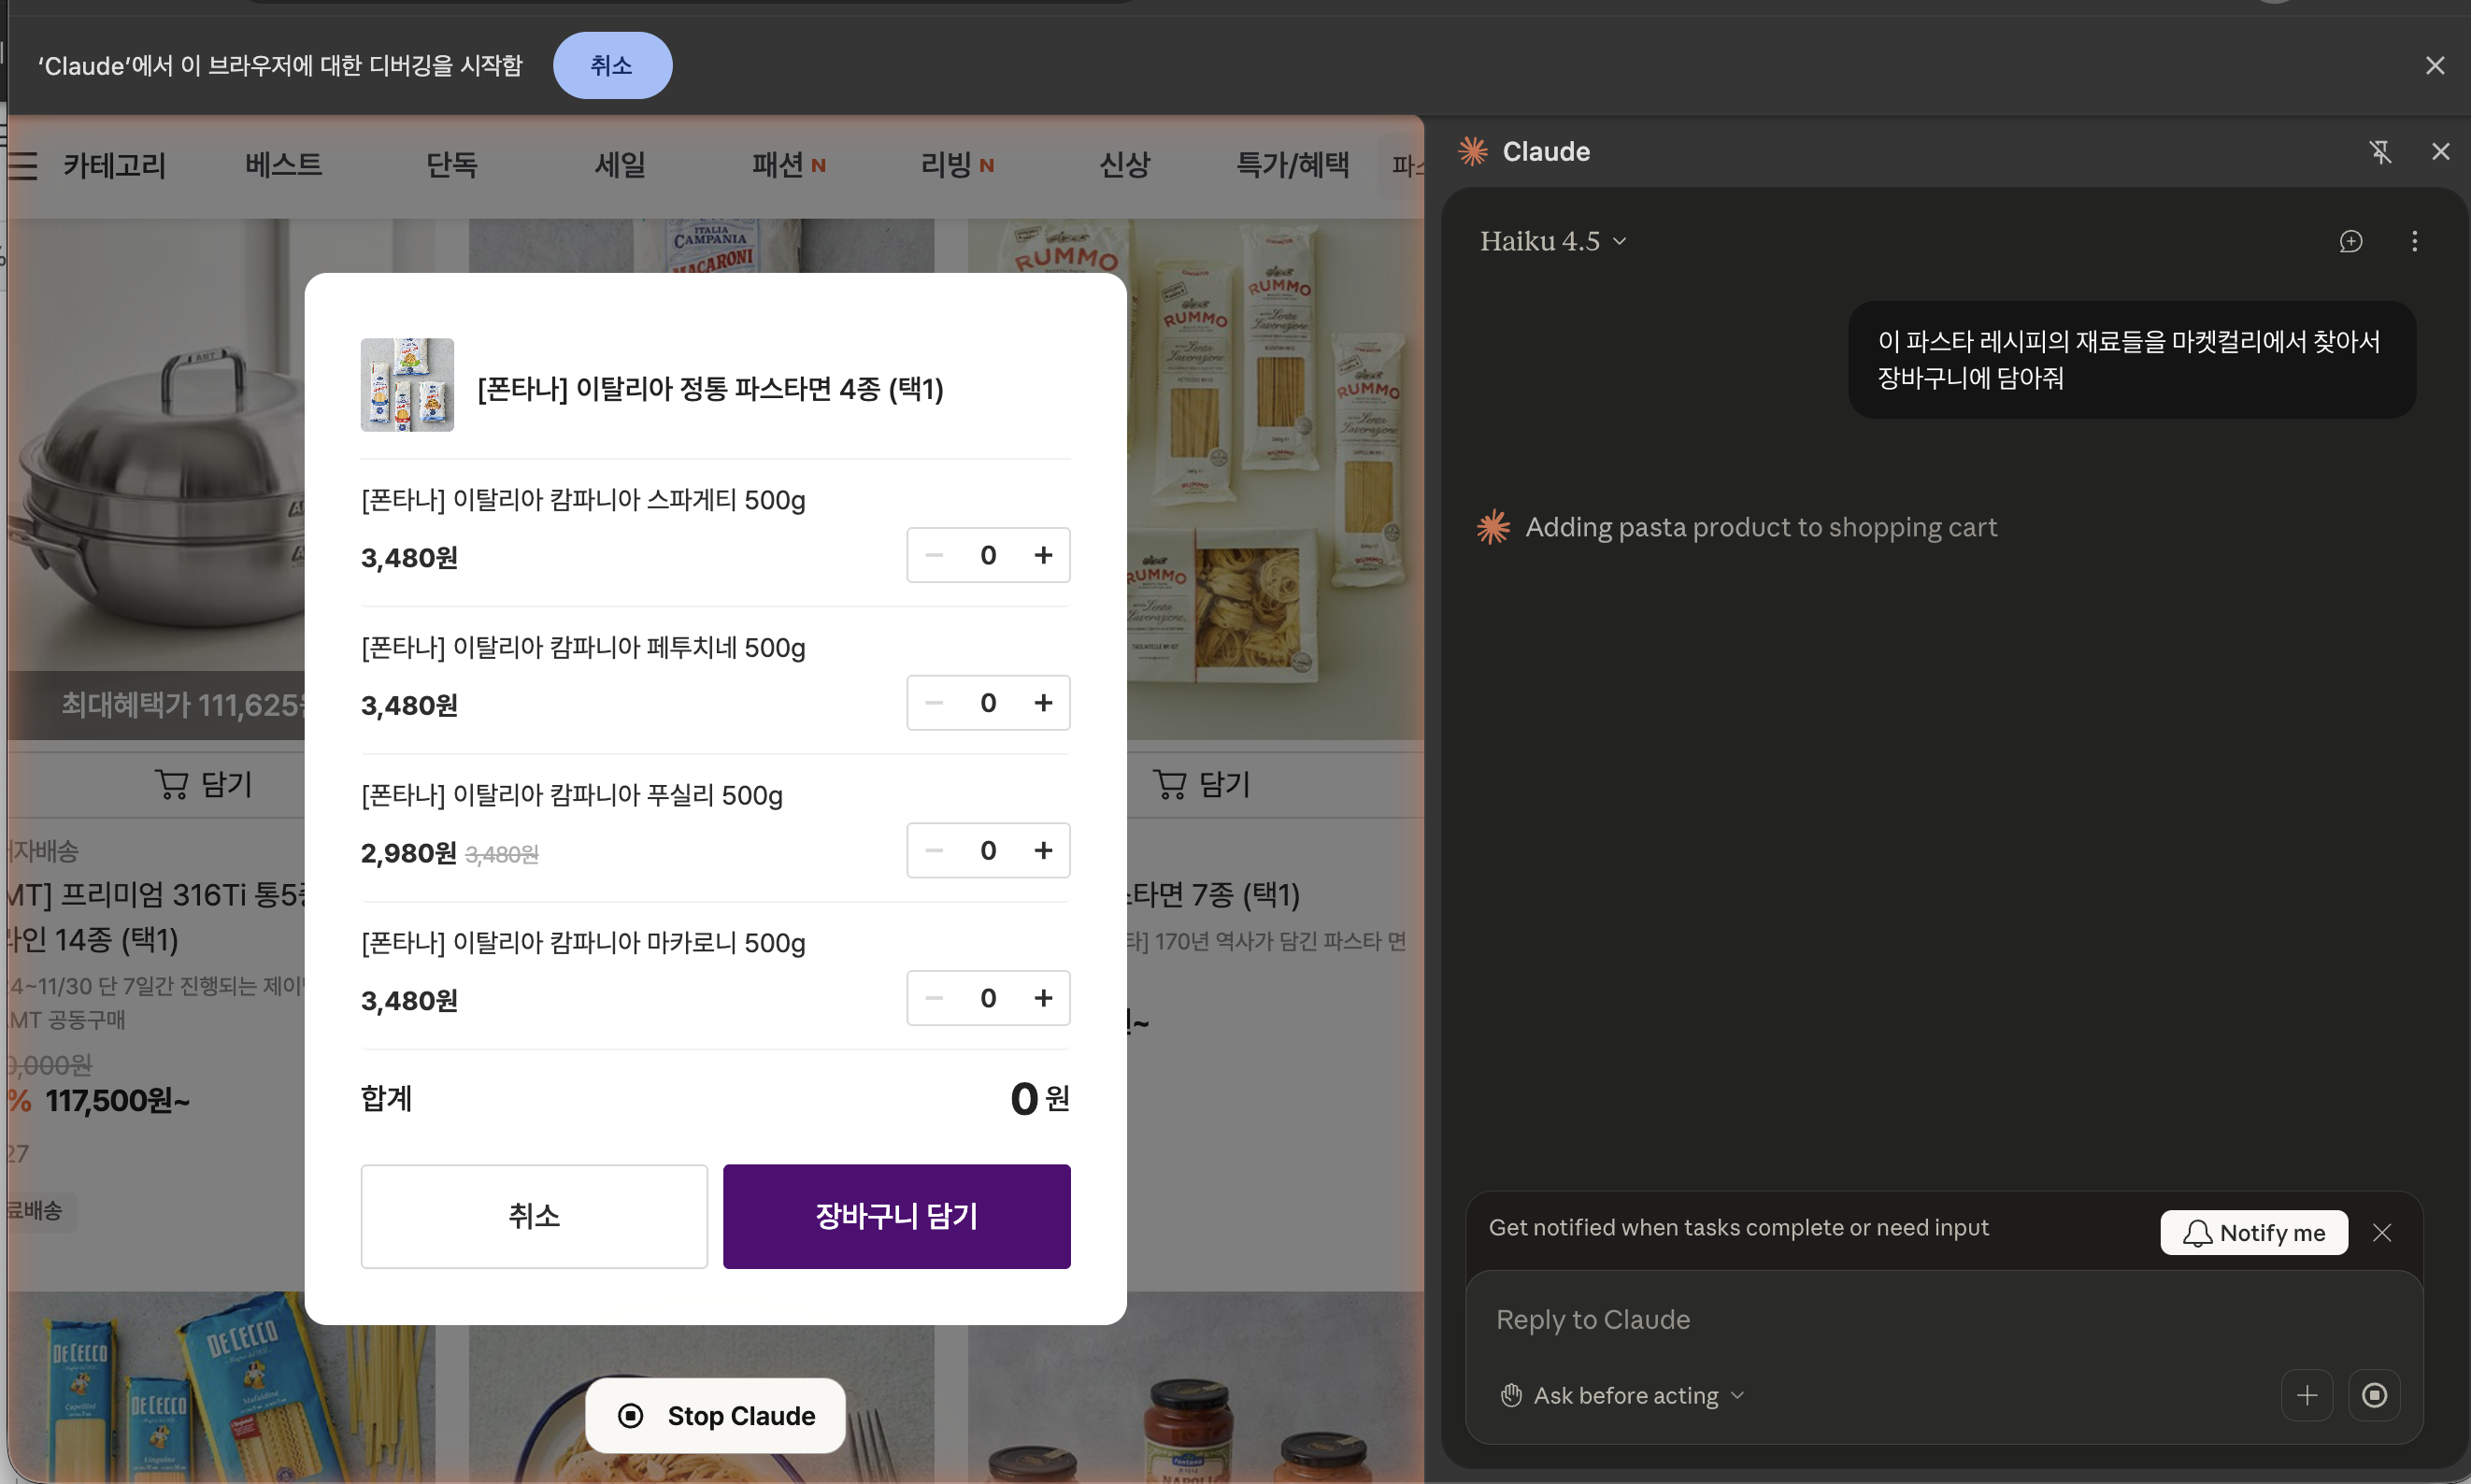Expand the Ask before acting dropdown
Image resolution: width=2471 pixels, height=1484 pixels.
(x=1624, y=1395)
